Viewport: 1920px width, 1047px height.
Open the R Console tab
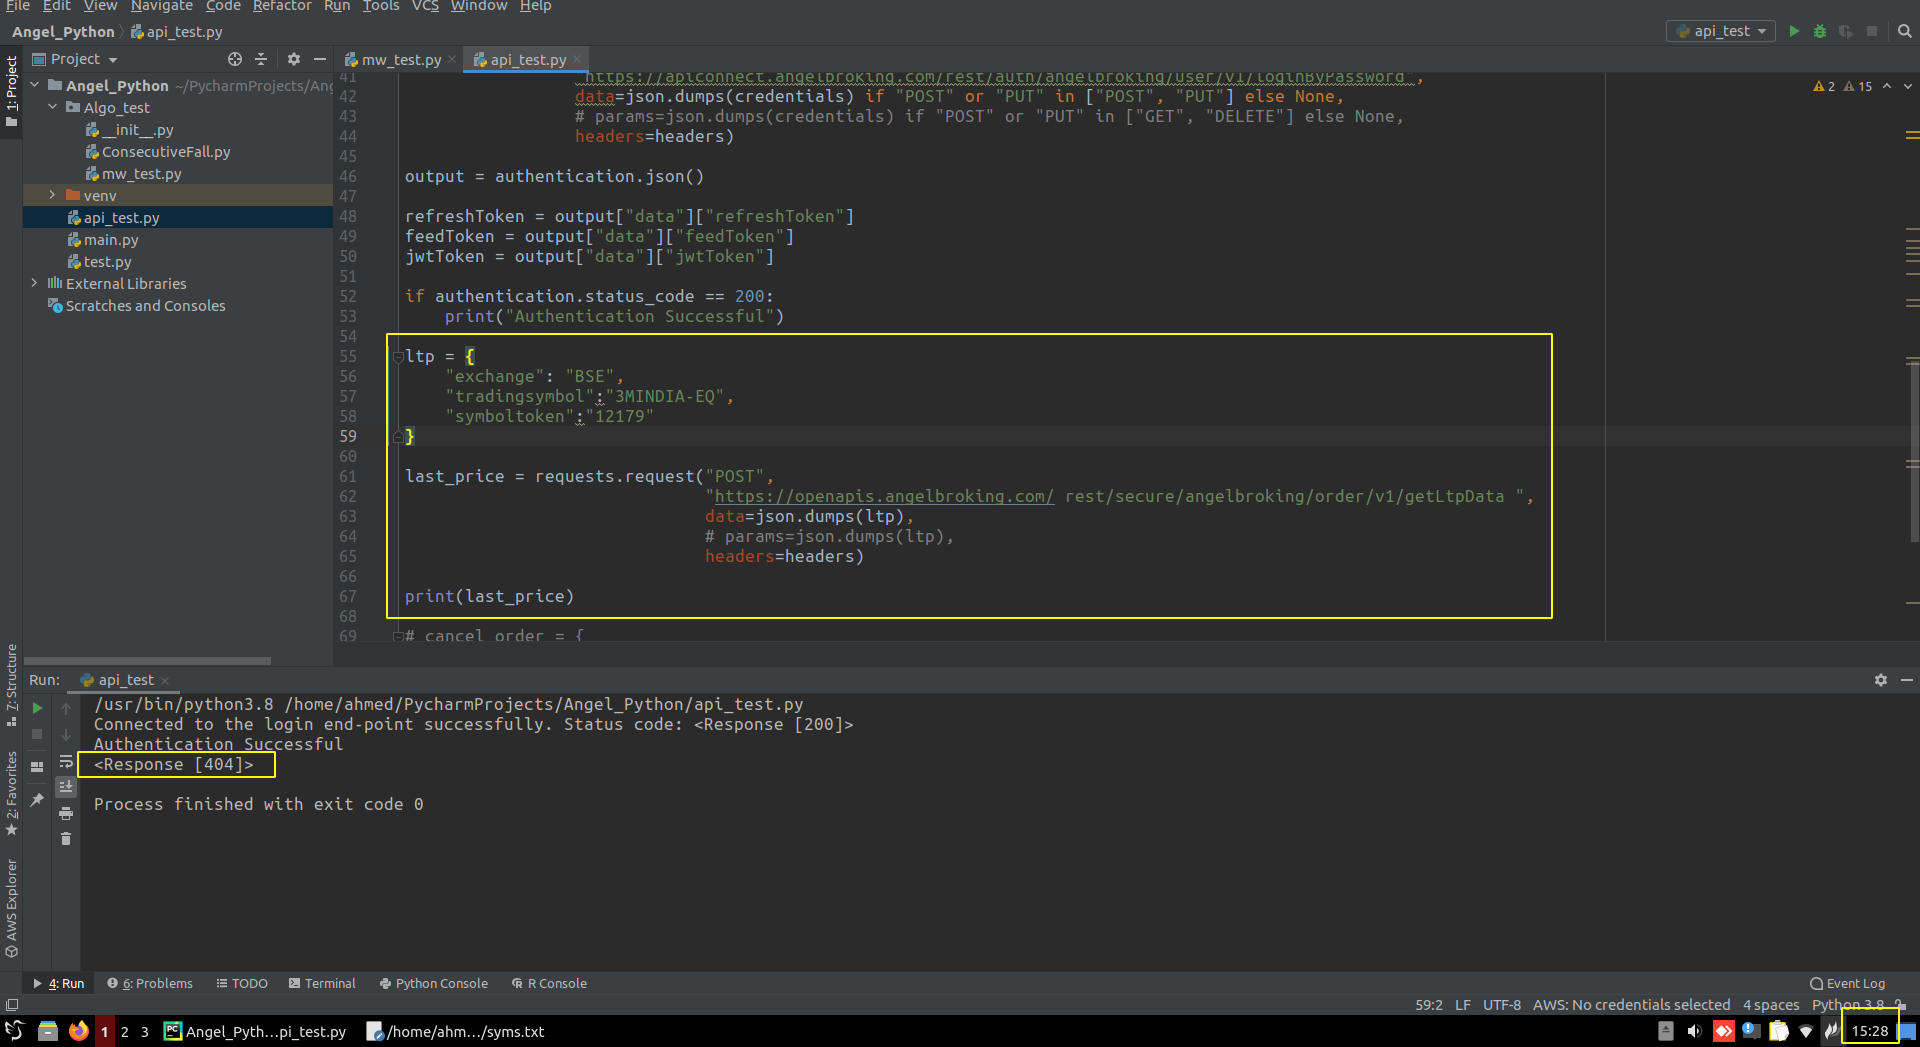[x=549, y=984]
